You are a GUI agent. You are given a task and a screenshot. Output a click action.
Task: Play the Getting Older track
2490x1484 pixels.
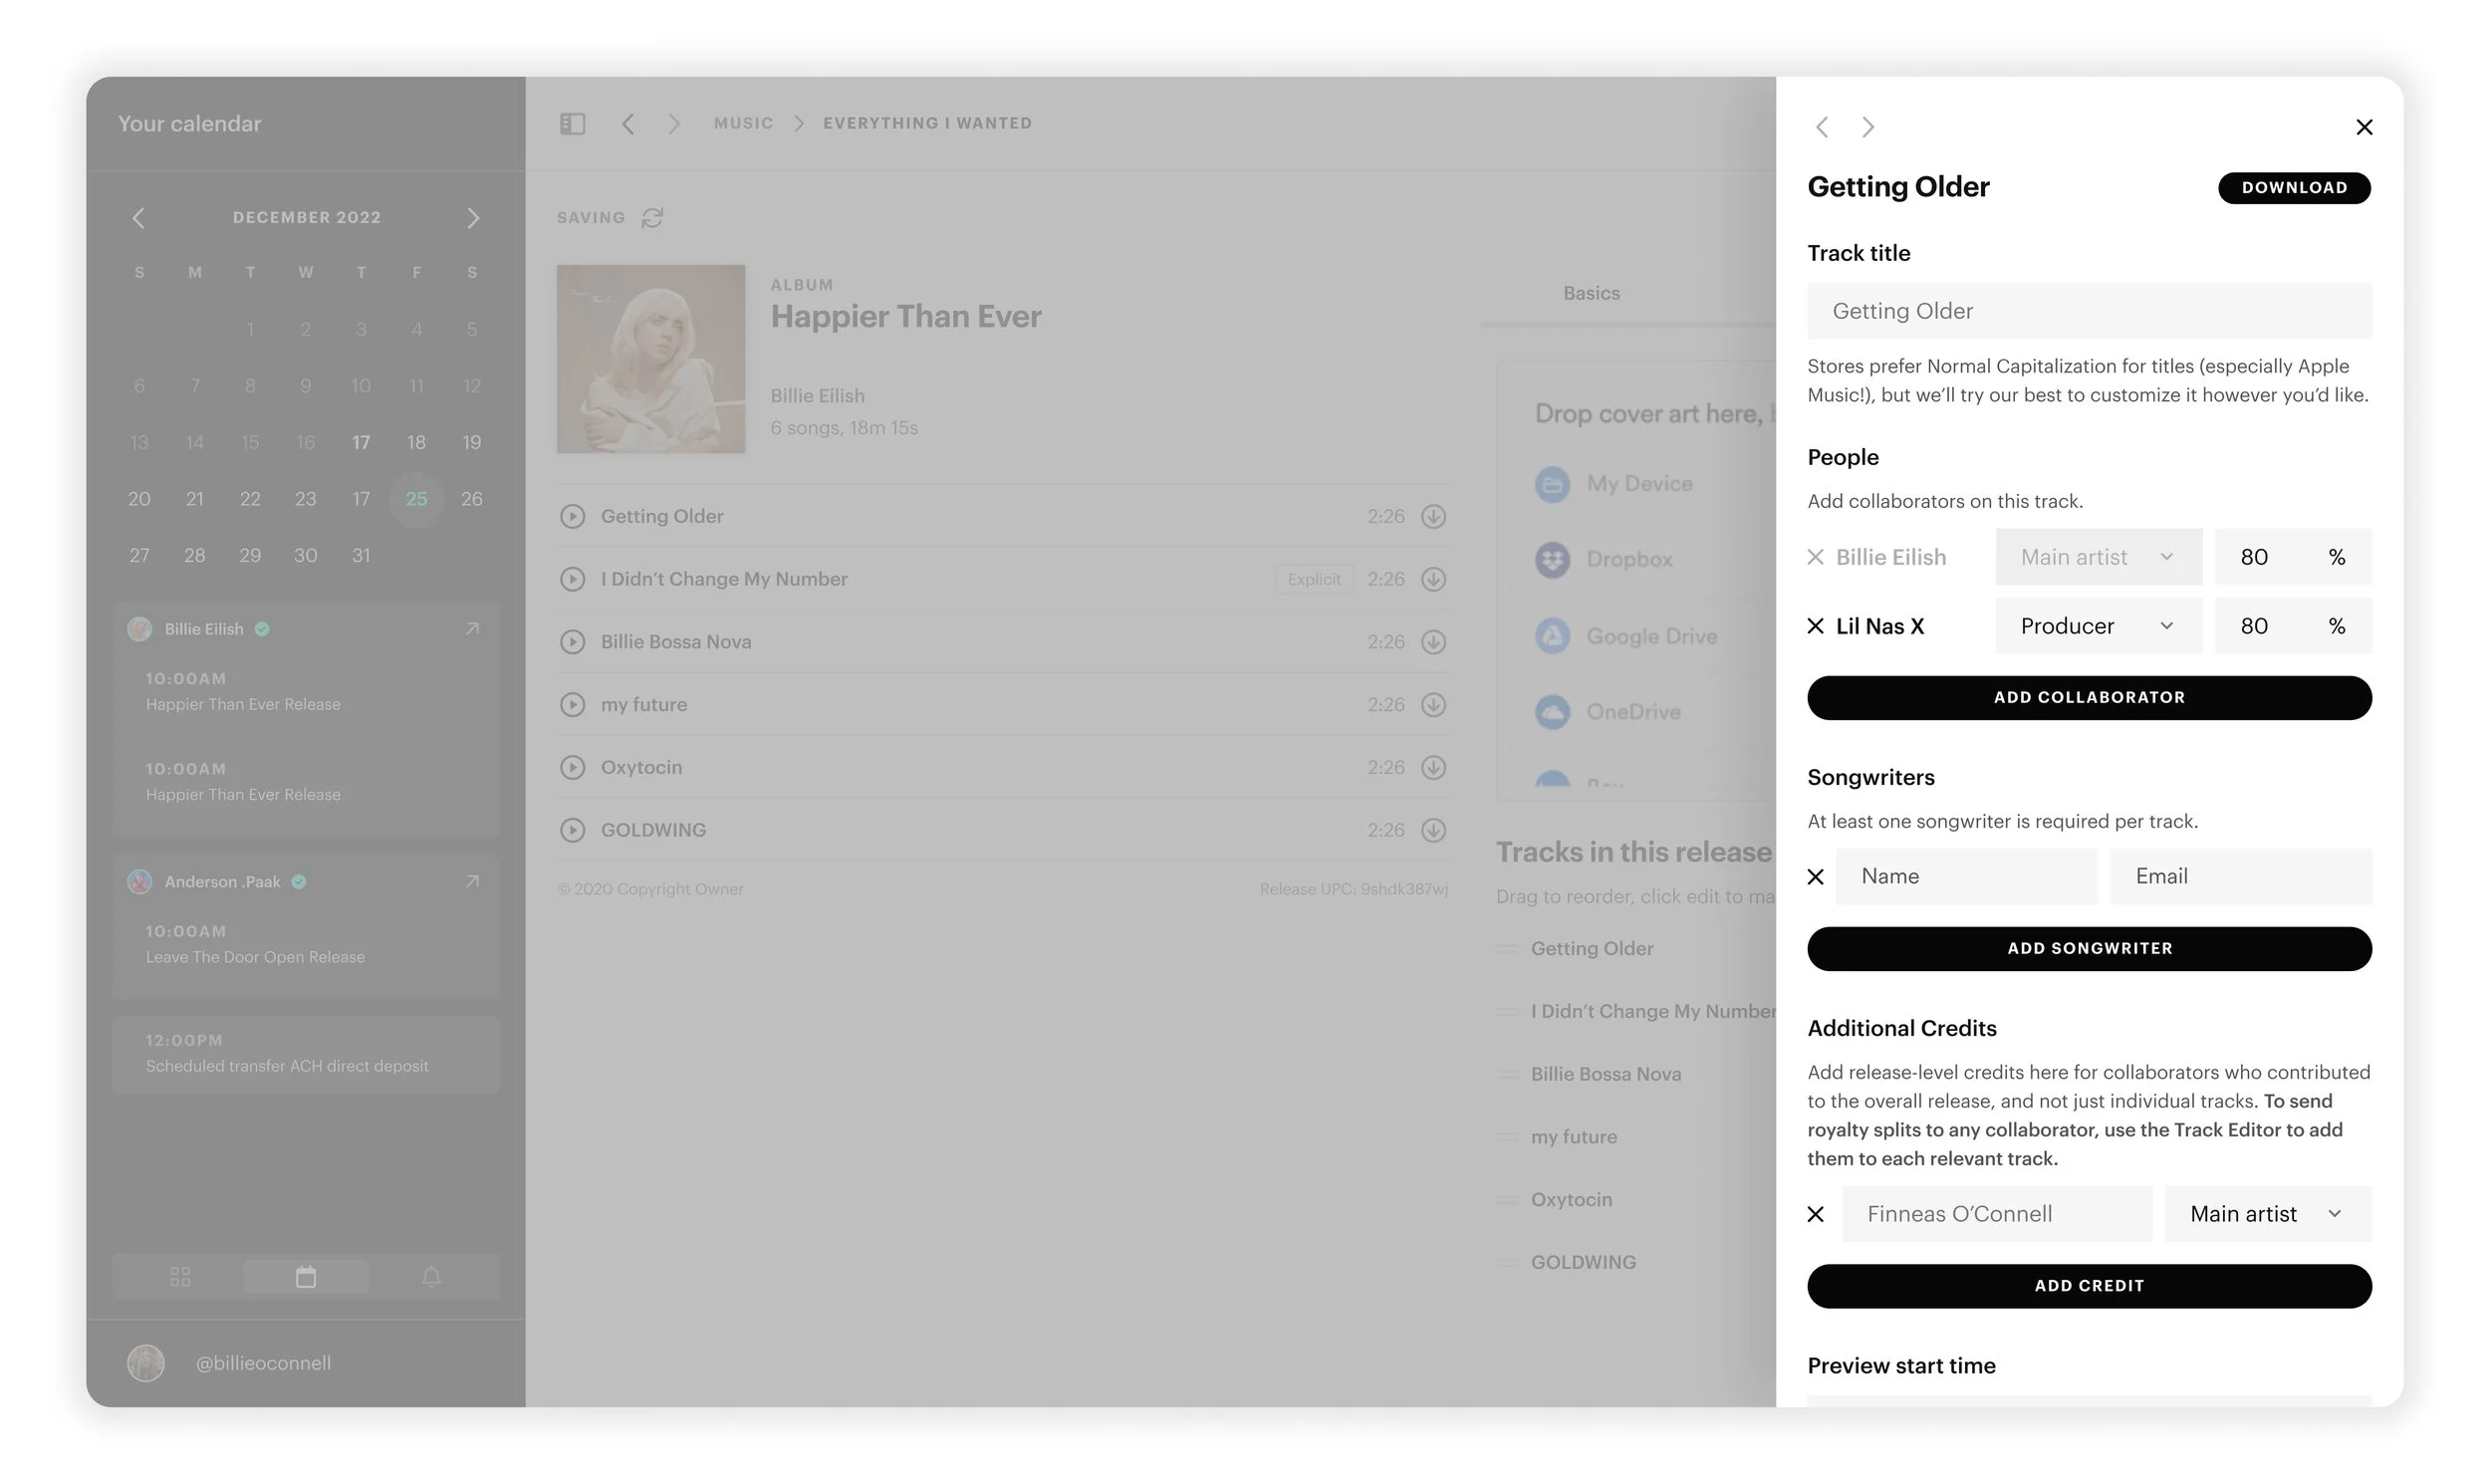click(572, 516)
